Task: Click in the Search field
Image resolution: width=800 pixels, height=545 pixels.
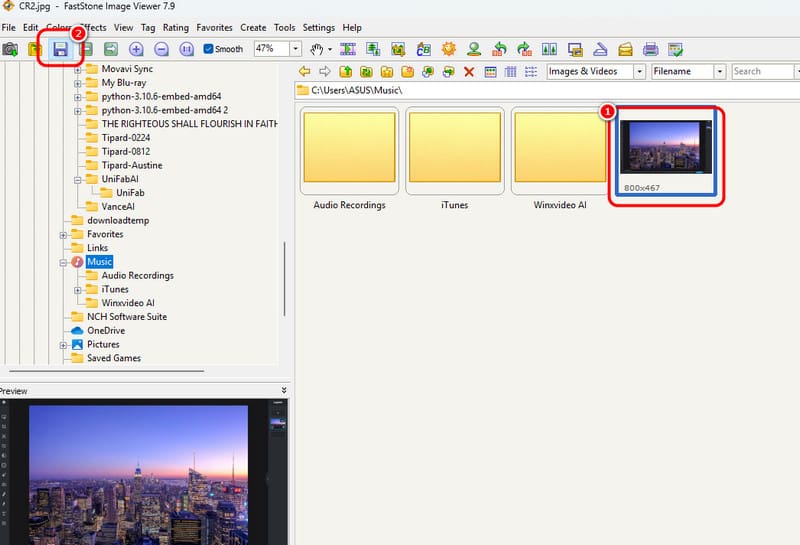Action: [763, 71]
